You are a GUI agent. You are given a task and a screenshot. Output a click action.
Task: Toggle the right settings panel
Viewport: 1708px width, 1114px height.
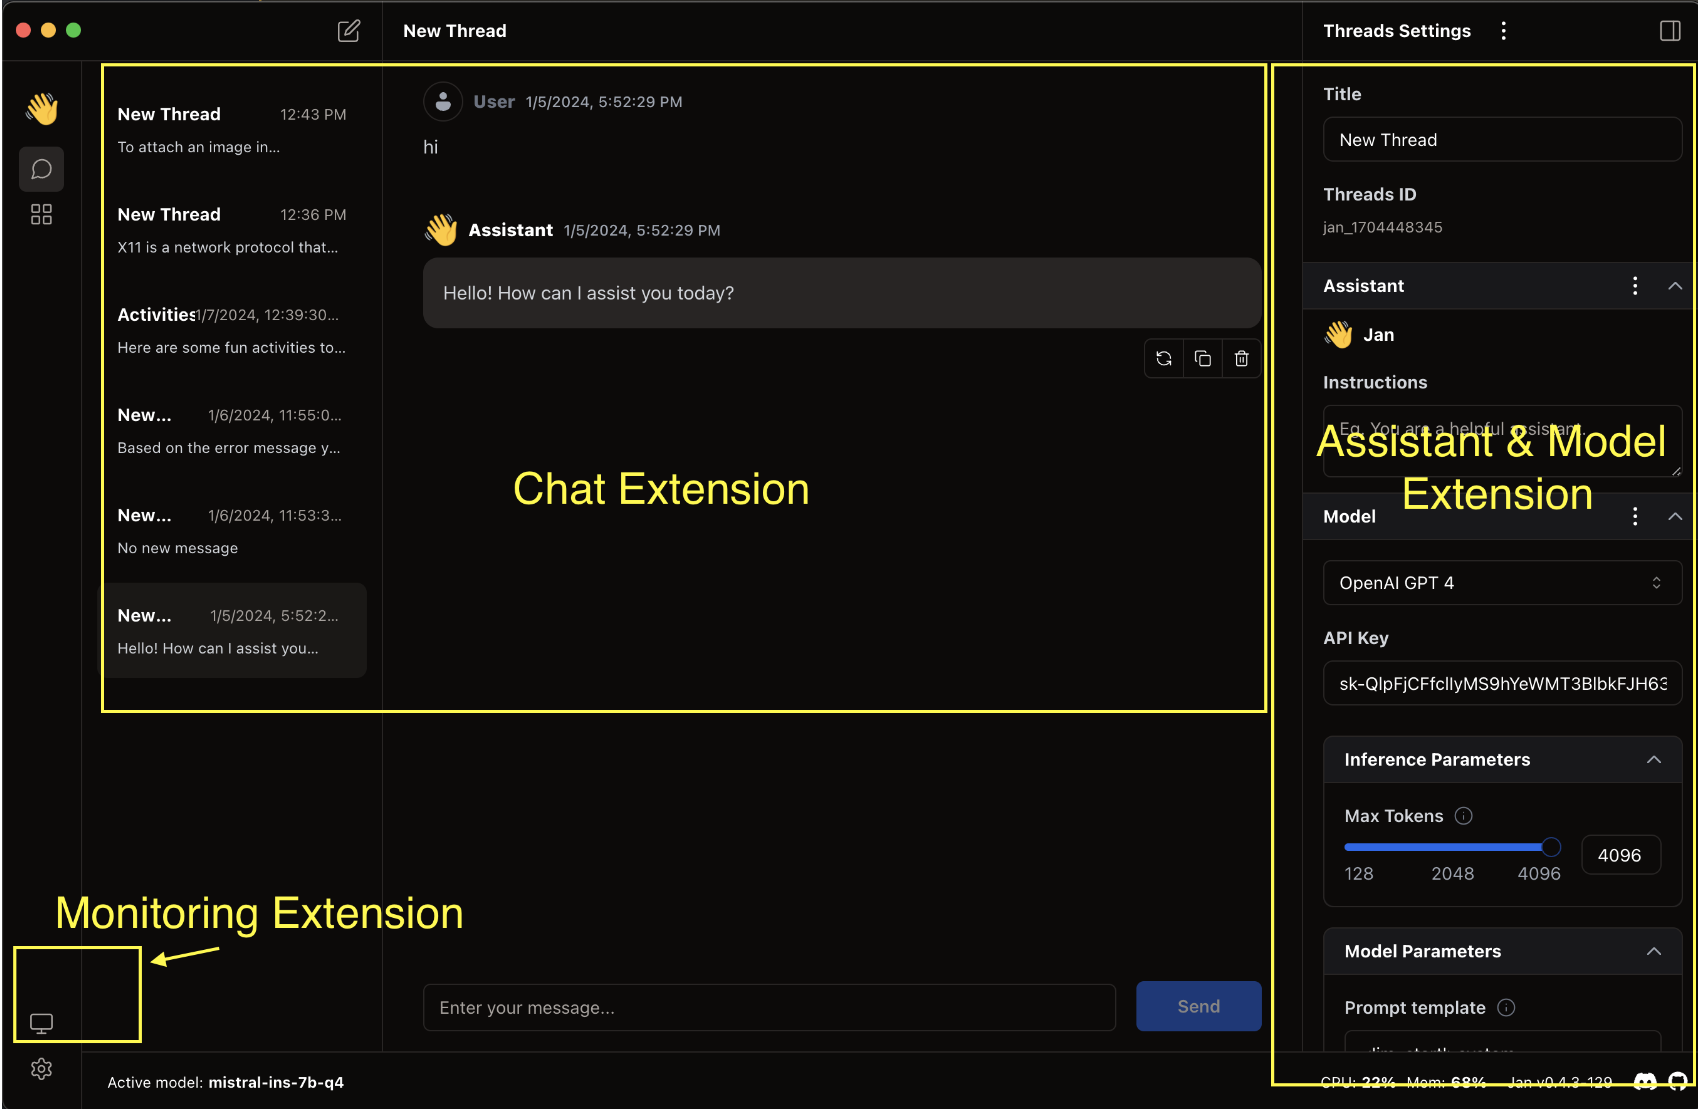(x=1670, y=31)
